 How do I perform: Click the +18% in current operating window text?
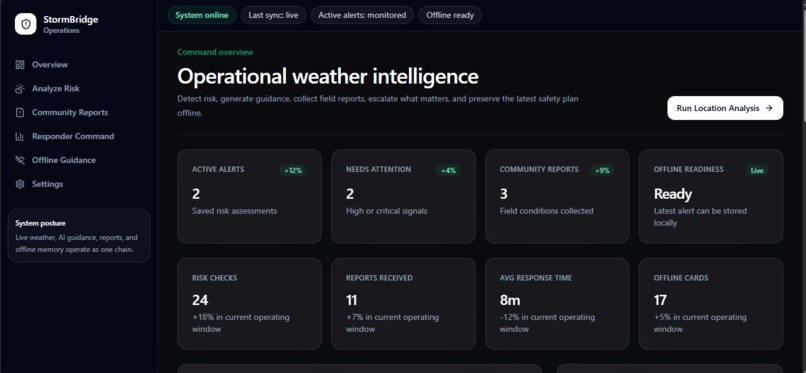point(241,323)
